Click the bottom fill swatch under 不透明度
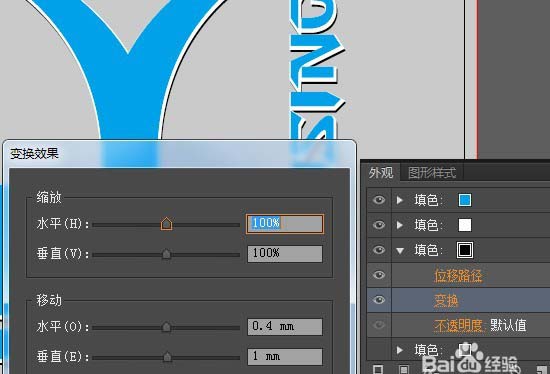This screenshot has height=374, width=550. click(465, 349)
